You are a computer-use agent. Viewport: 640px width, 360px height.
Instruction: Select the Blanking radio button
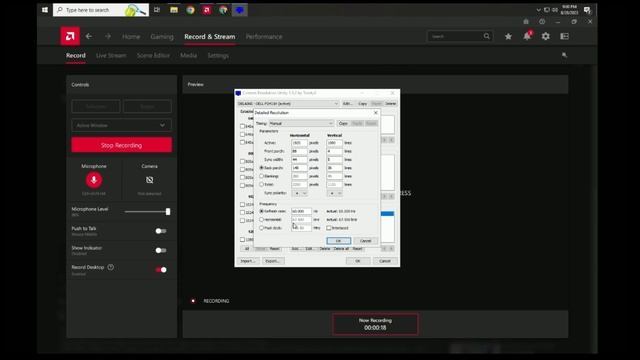click(262, 176)
